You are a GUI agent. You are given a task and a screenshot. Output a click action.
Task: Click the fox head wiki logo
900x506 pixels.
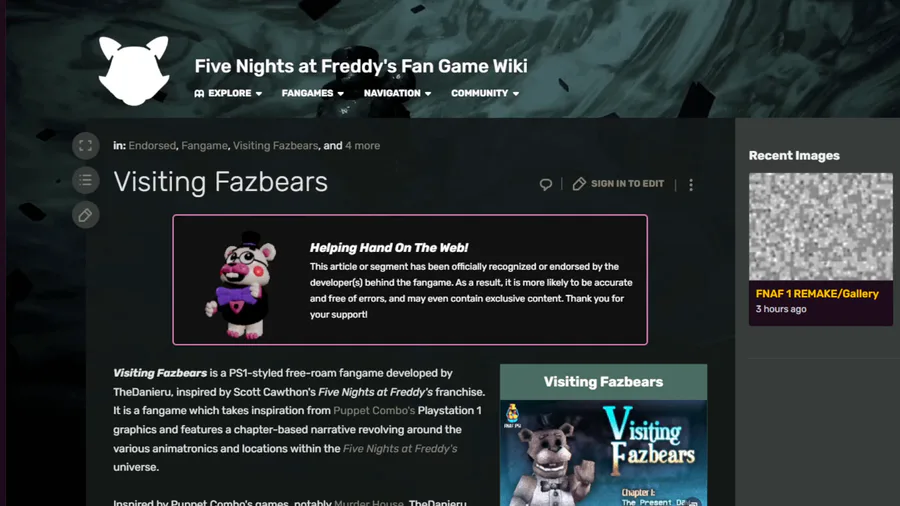point(134,71)
